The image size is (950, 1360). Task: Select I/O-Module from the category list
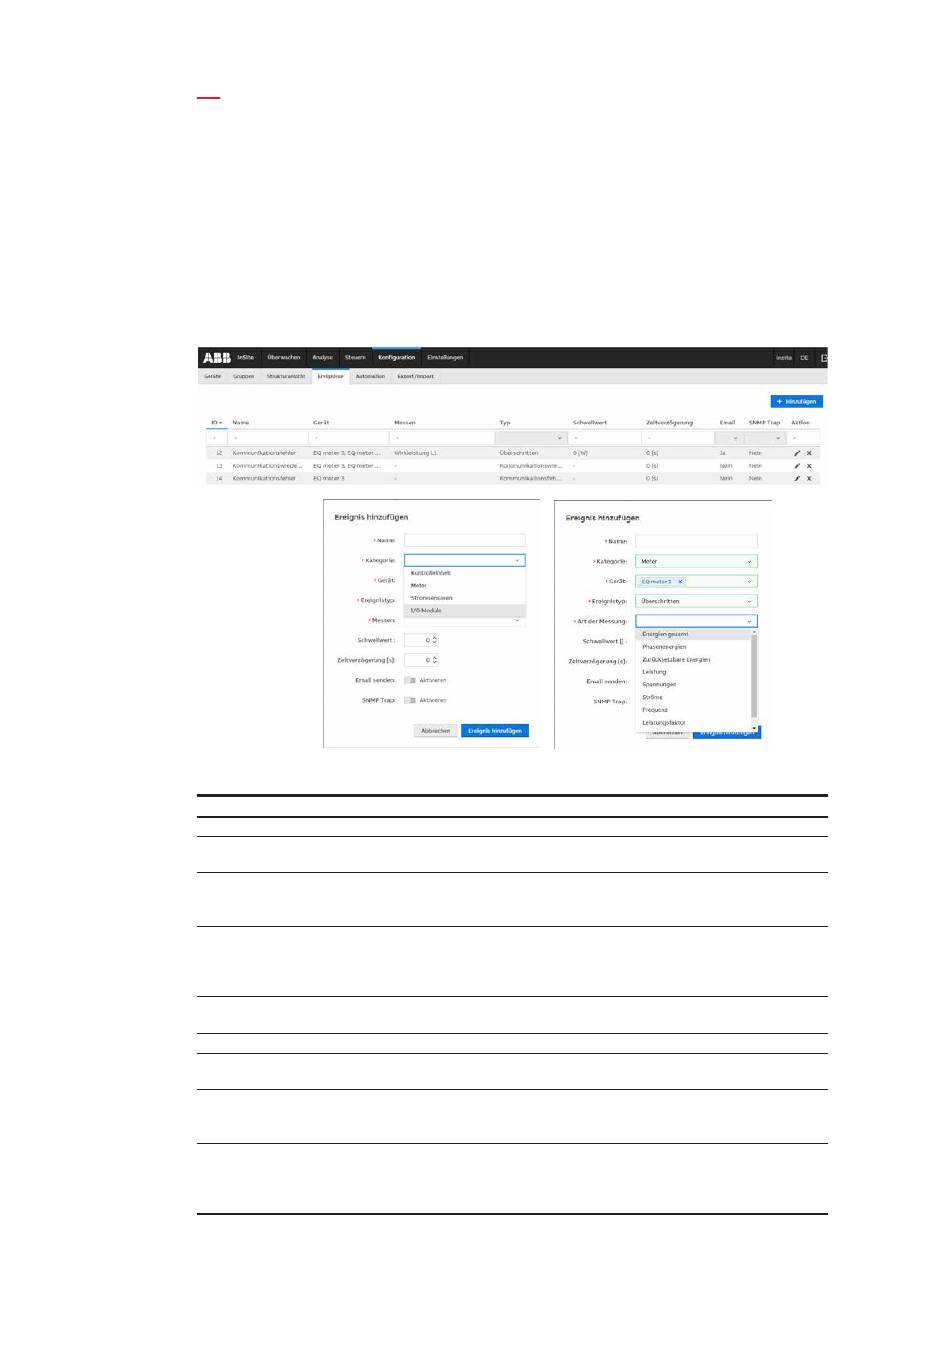(426, 610)
